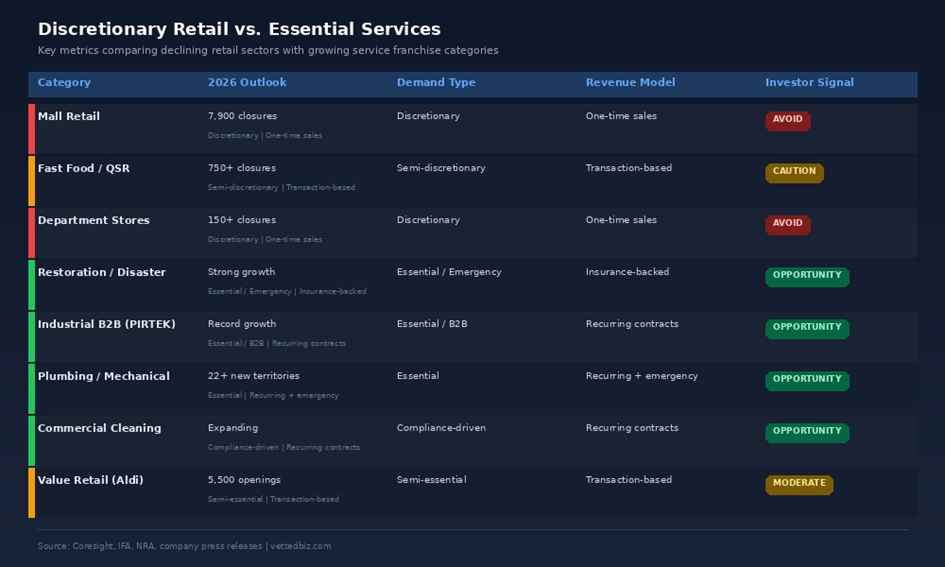Click 'Recurring contracts' revenue model for Commercial Cleaning
Screen dimensions: 945x567
point(632,428)
